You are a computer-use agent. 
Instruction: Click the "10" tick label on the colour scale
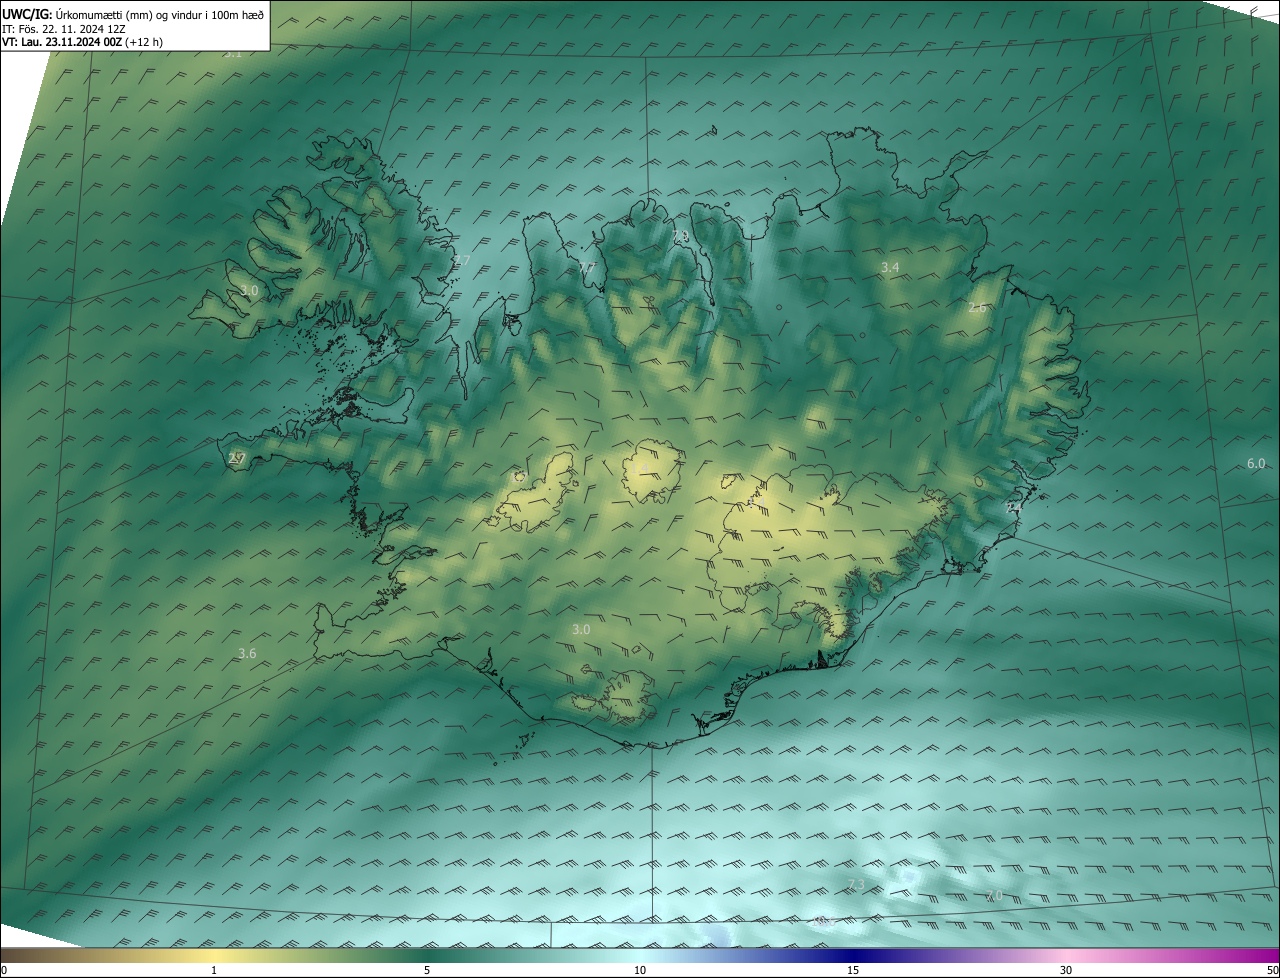coord(640,970)
